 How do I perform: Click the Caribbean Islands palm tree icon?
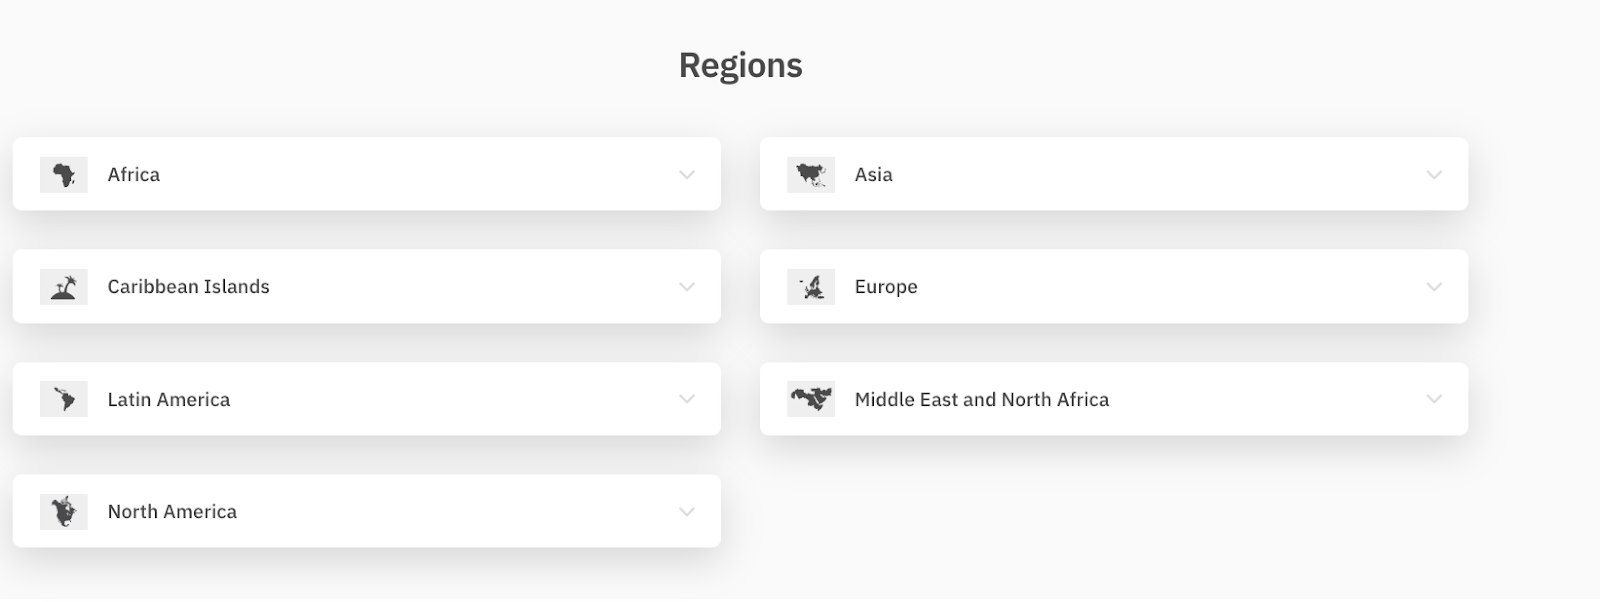coord(64,287)
